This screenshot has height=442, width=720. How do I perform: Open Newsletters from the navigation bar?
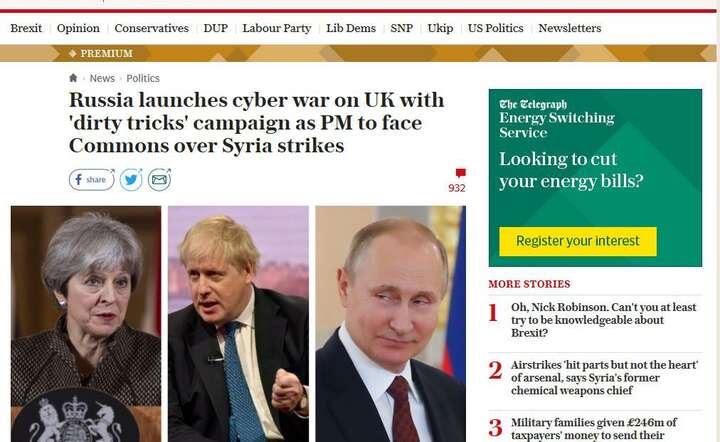[x=570, y=28]
